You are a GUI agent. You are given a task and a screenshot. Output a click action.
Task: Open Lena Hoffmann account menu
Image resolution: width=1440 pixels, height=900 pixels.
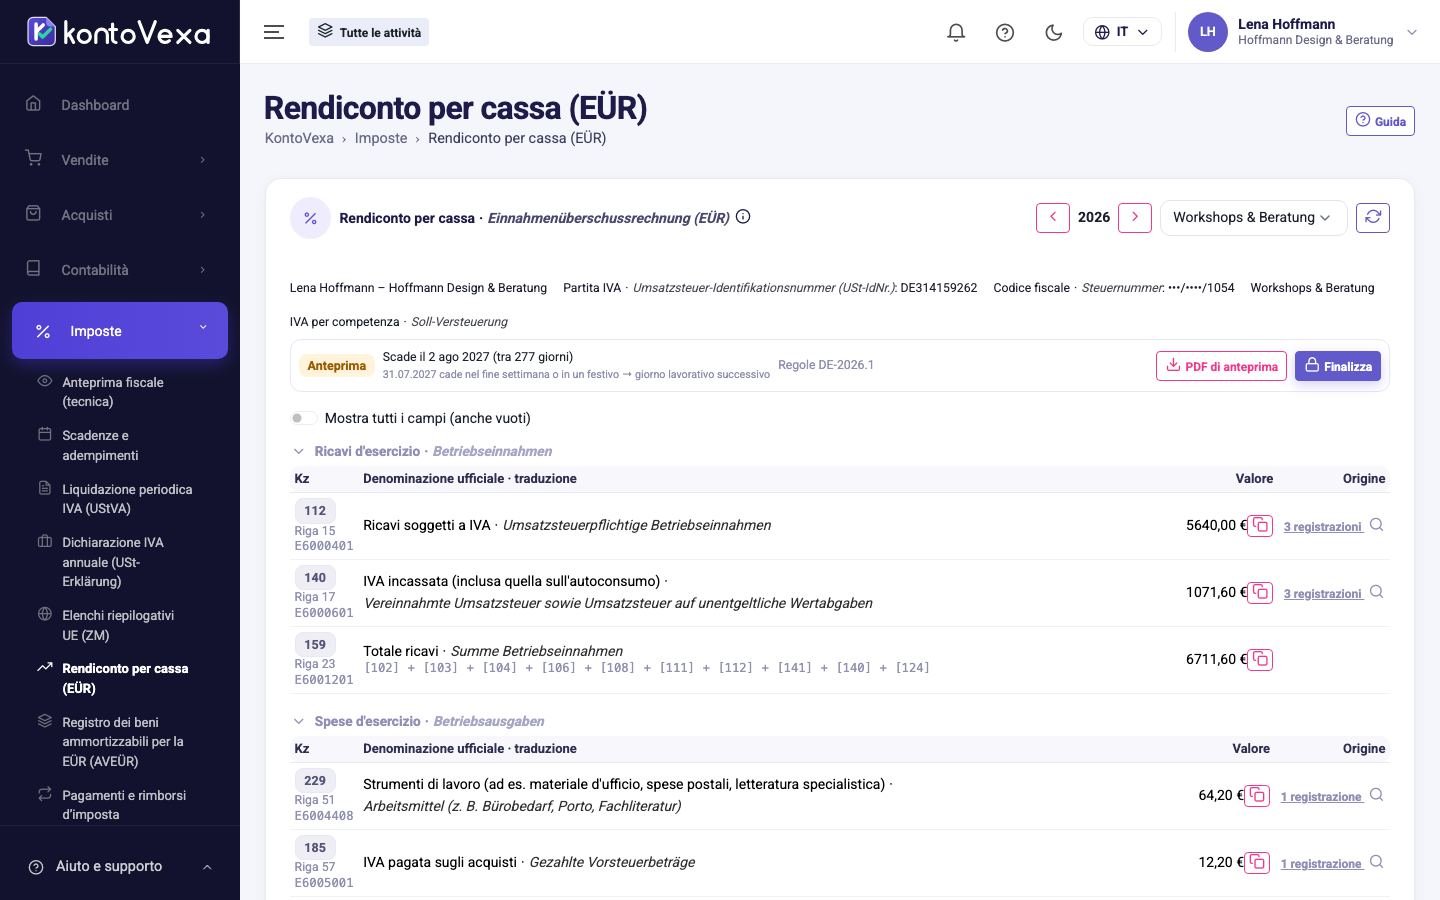click(x=1303, y=32)
